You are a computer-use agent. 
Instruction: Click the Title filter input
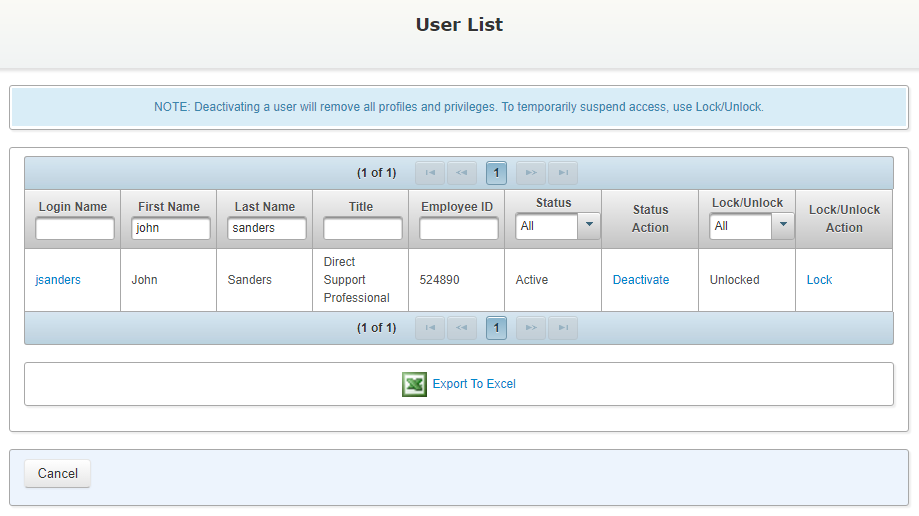coord(362,229)
